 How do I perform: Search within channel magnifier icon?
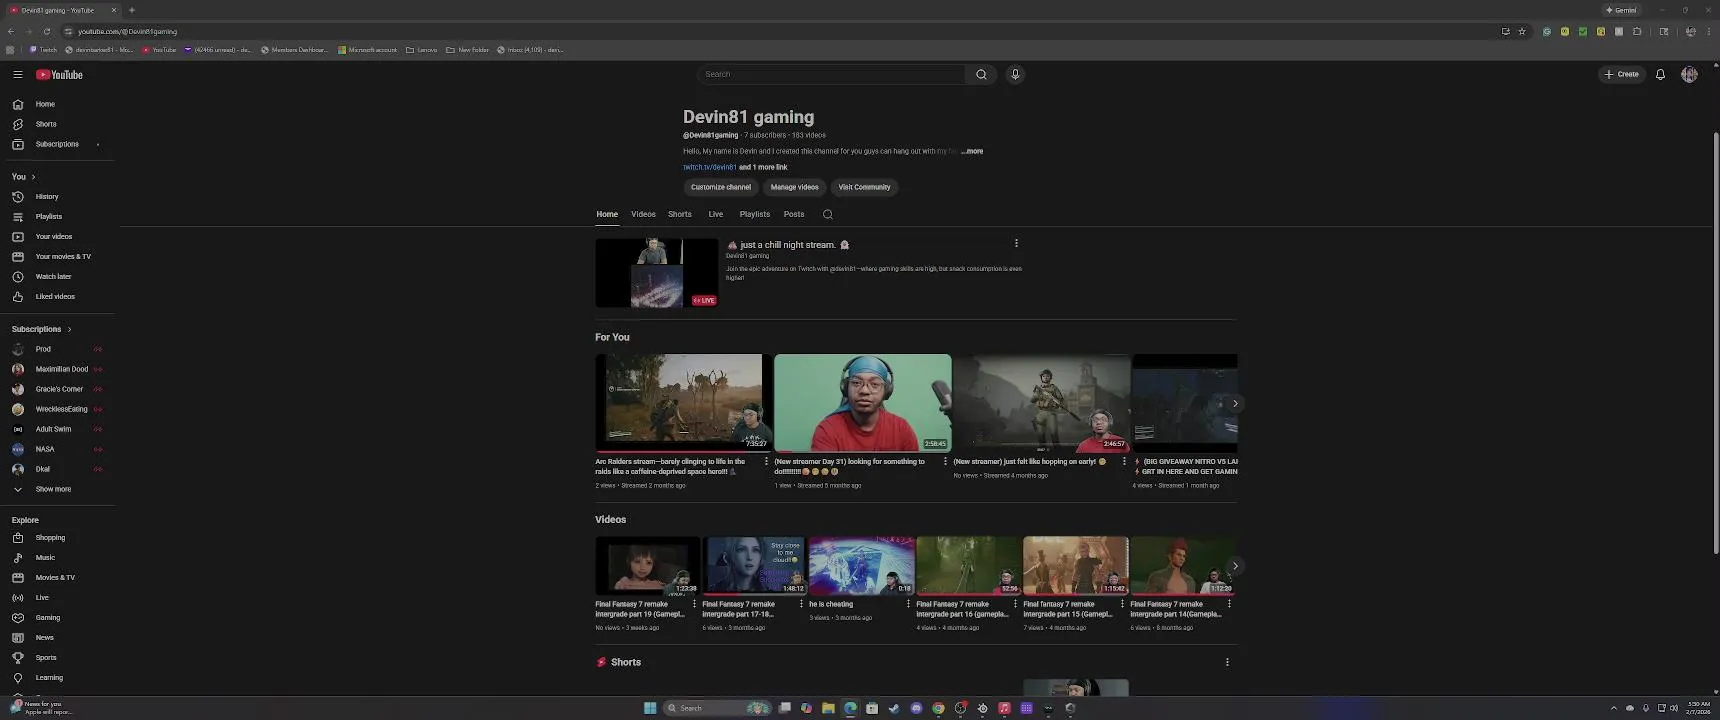[x=827, y=214]
